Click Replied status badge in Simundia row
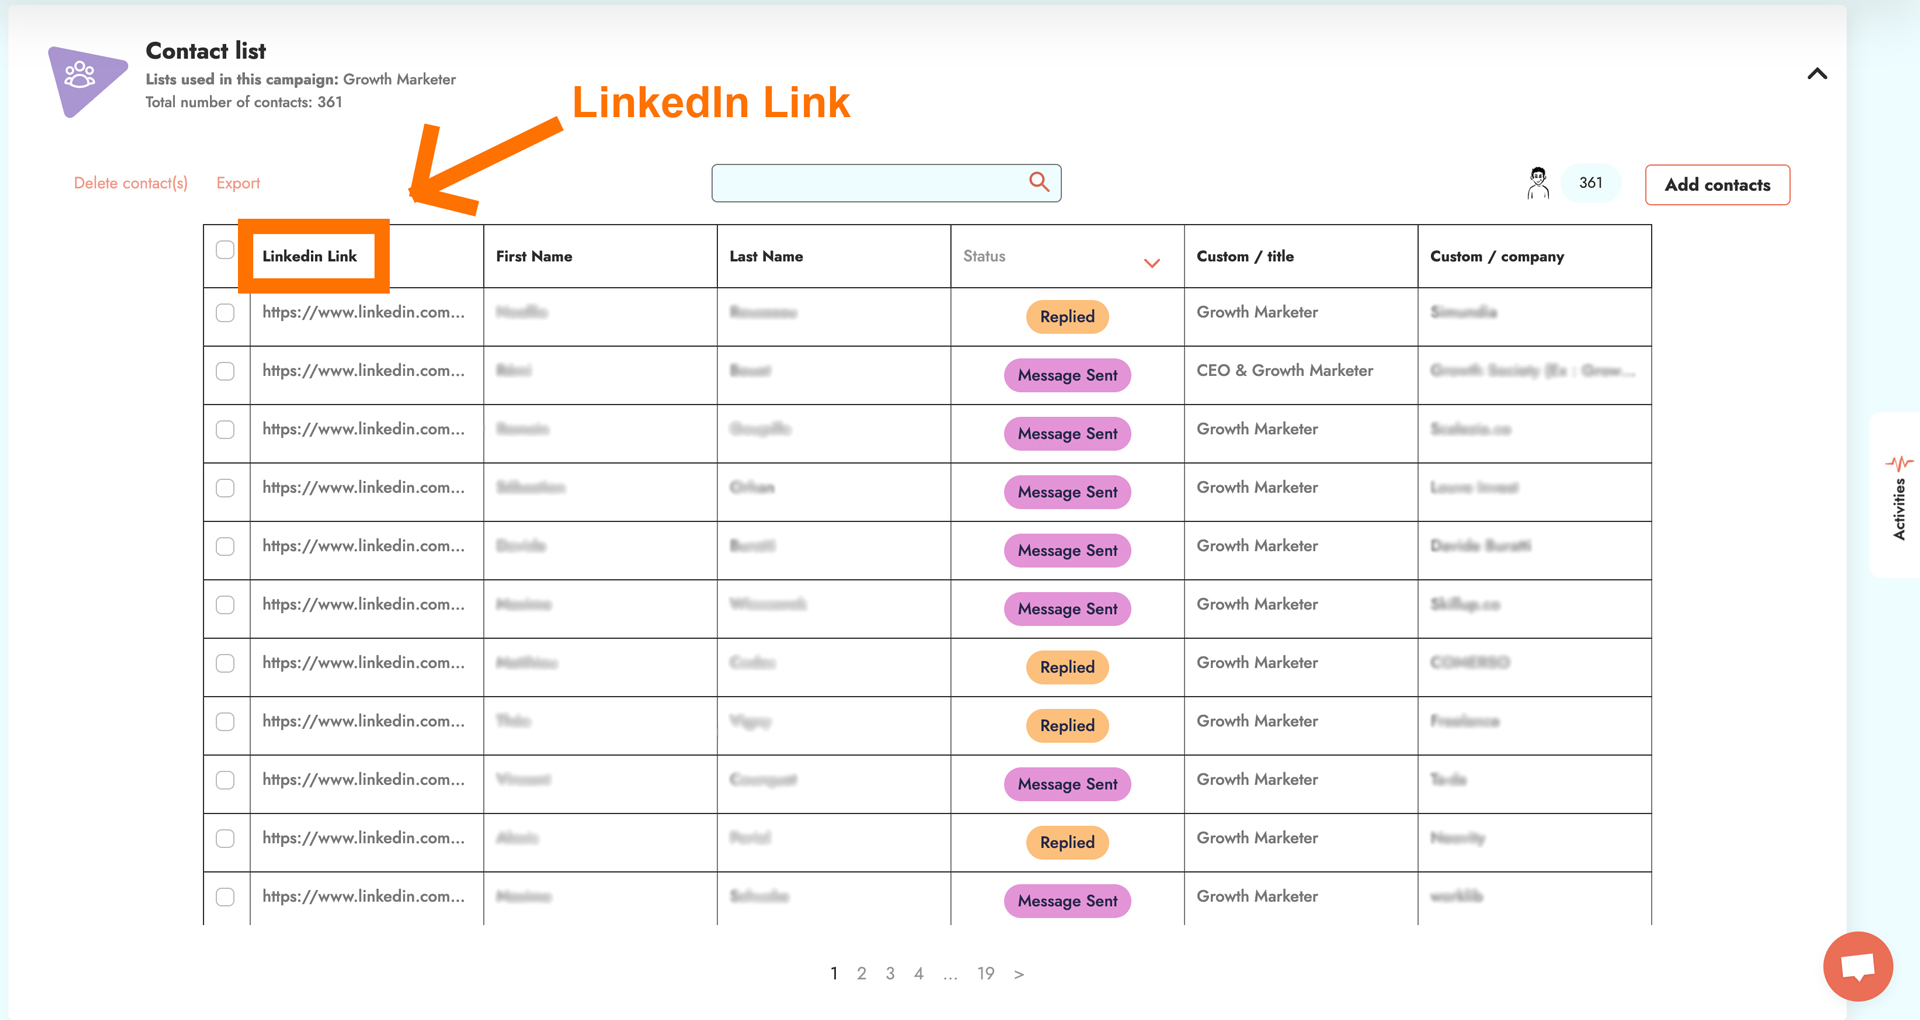Screen dimensions: 1920x1020 (1067, 317)
